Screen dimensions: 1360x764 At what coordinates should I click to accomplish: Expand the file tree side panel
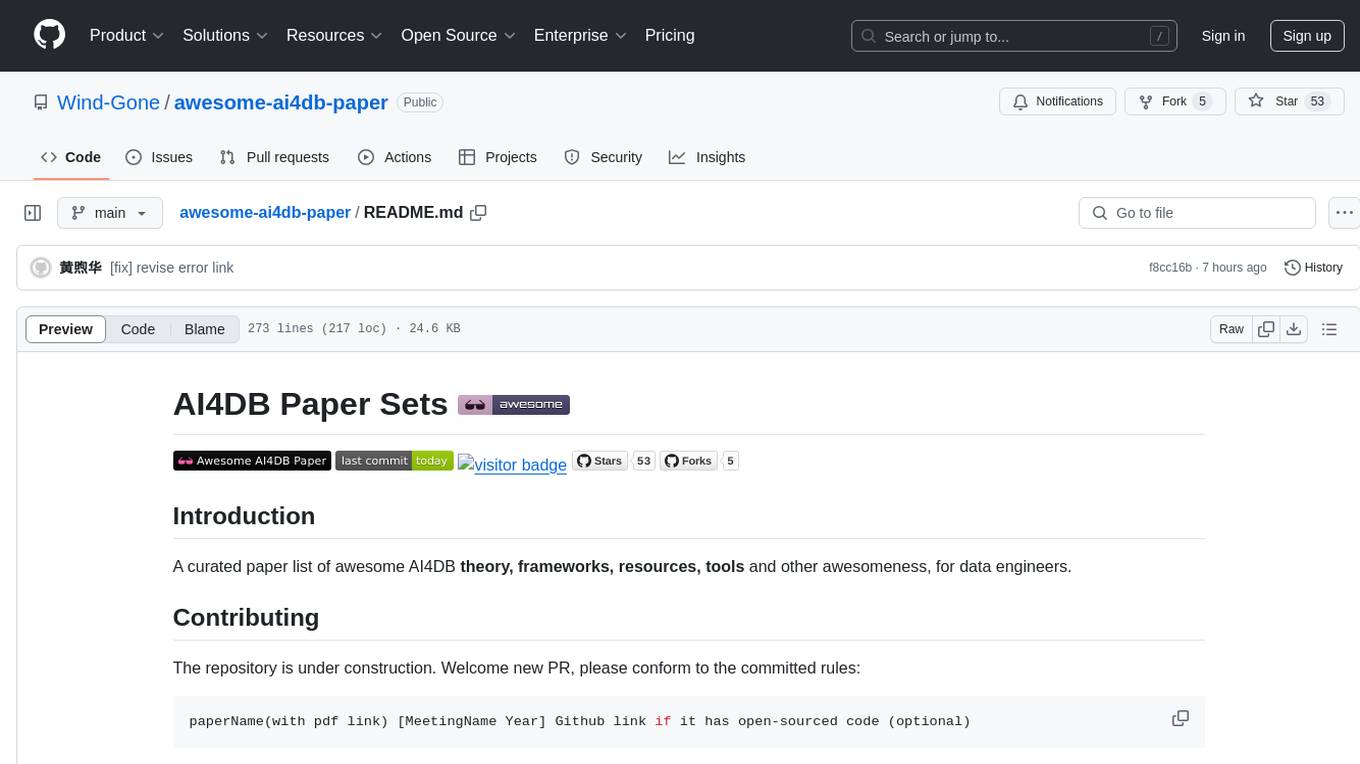click(x=32, y=213)
